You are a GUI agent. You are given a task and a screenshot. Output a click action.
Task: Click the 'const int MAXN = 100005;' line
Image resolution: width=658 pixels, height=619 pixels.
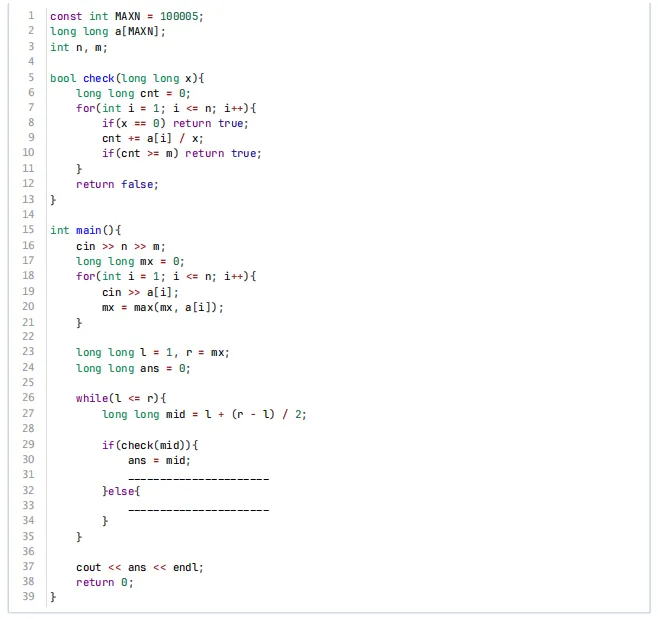point(127,16)
